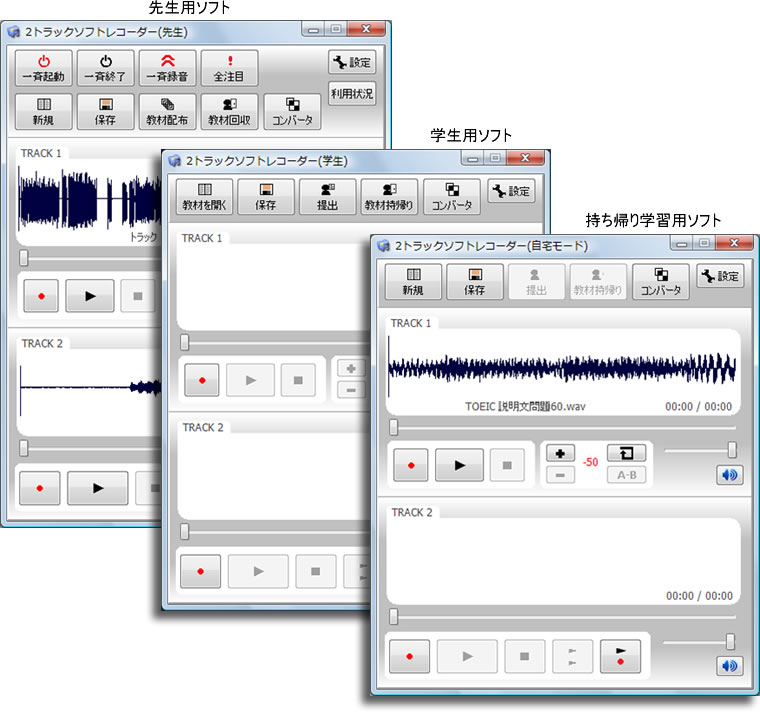Start 一斉録音 recording for all students
Viewport: 760px width, 712px height.
(x=167, y=68)
